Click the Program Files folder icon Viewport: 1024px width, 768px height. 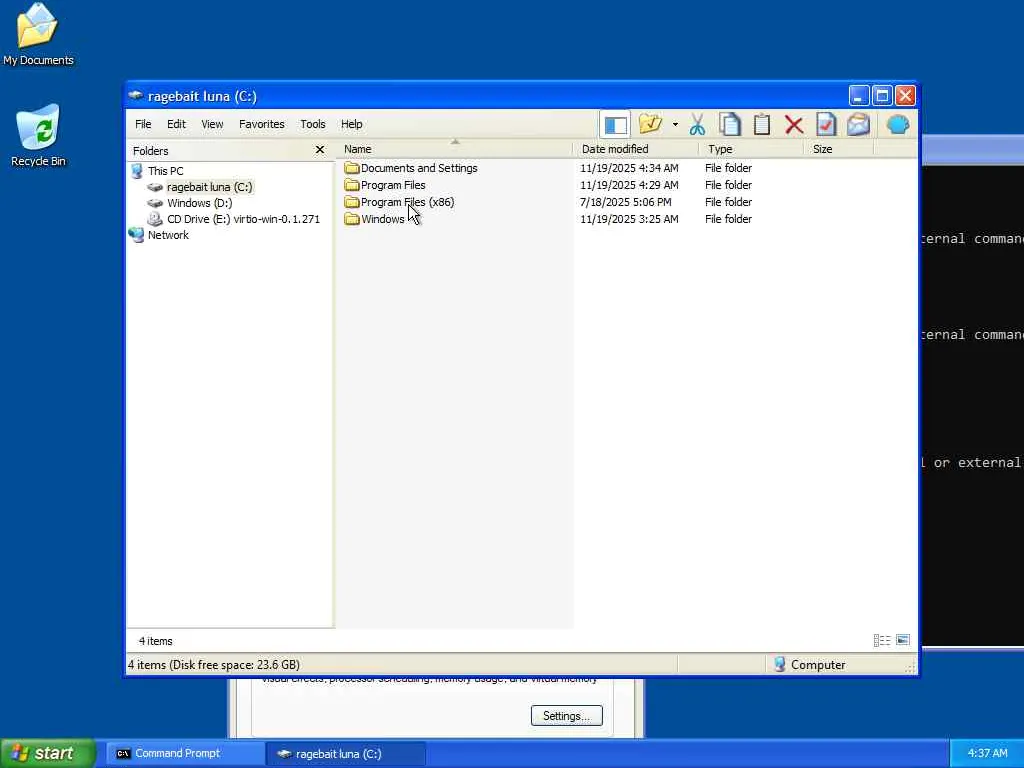352,185
